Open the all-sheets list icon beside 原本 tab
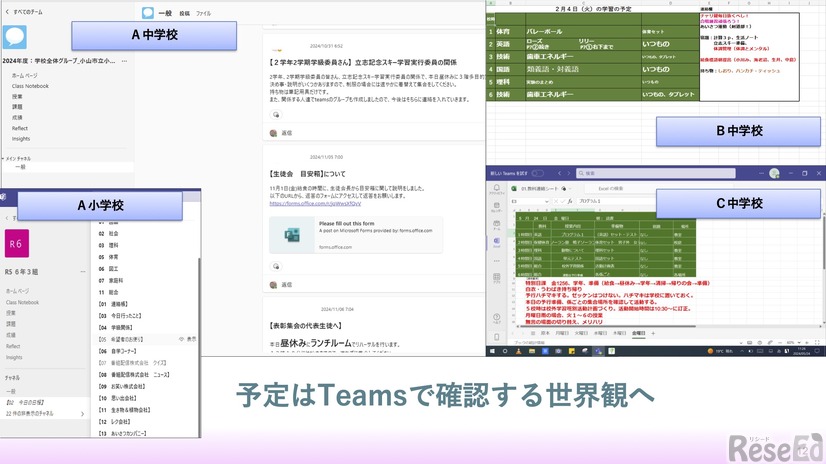826x464 pixels. click(533, 333)
